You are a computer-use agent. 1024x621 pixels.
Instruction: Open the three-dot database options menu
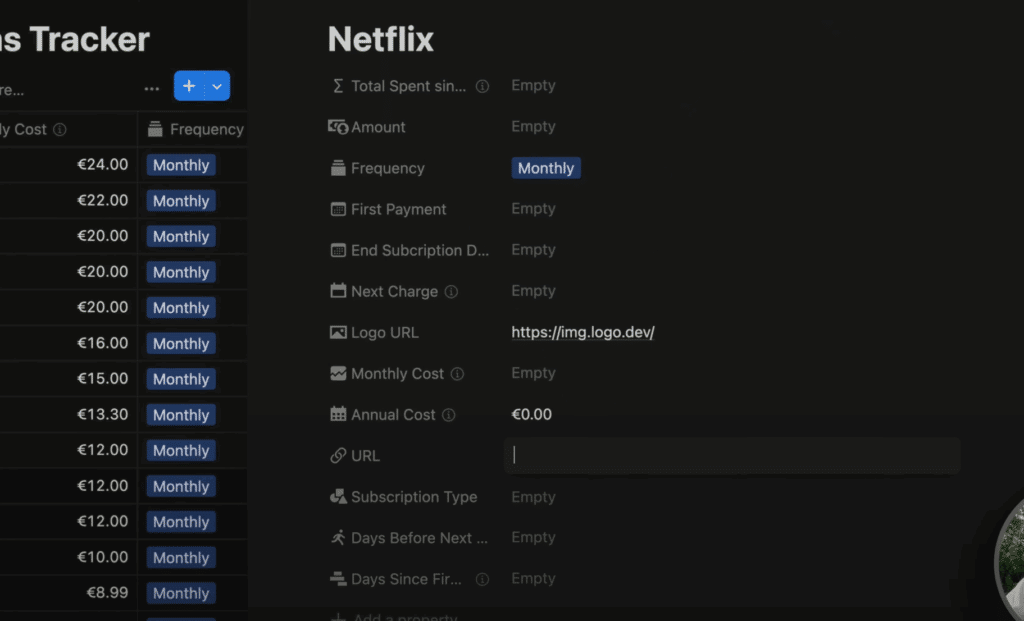click(151, 88)
